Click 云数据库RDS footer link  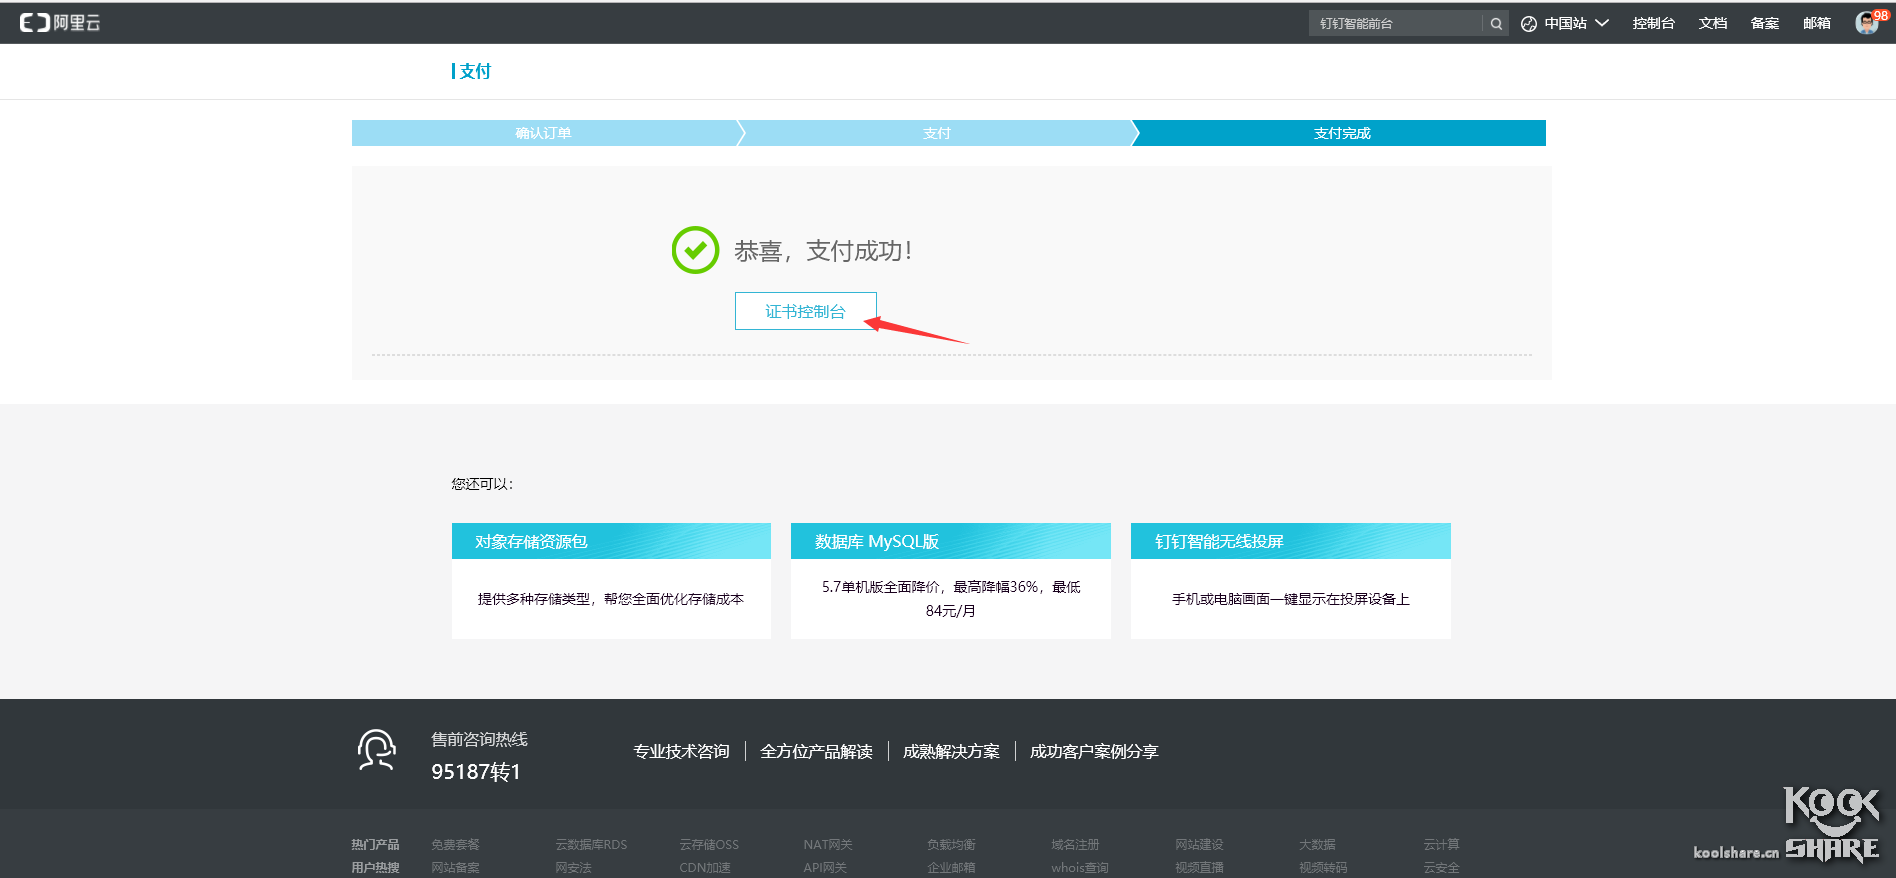(591, 845)
